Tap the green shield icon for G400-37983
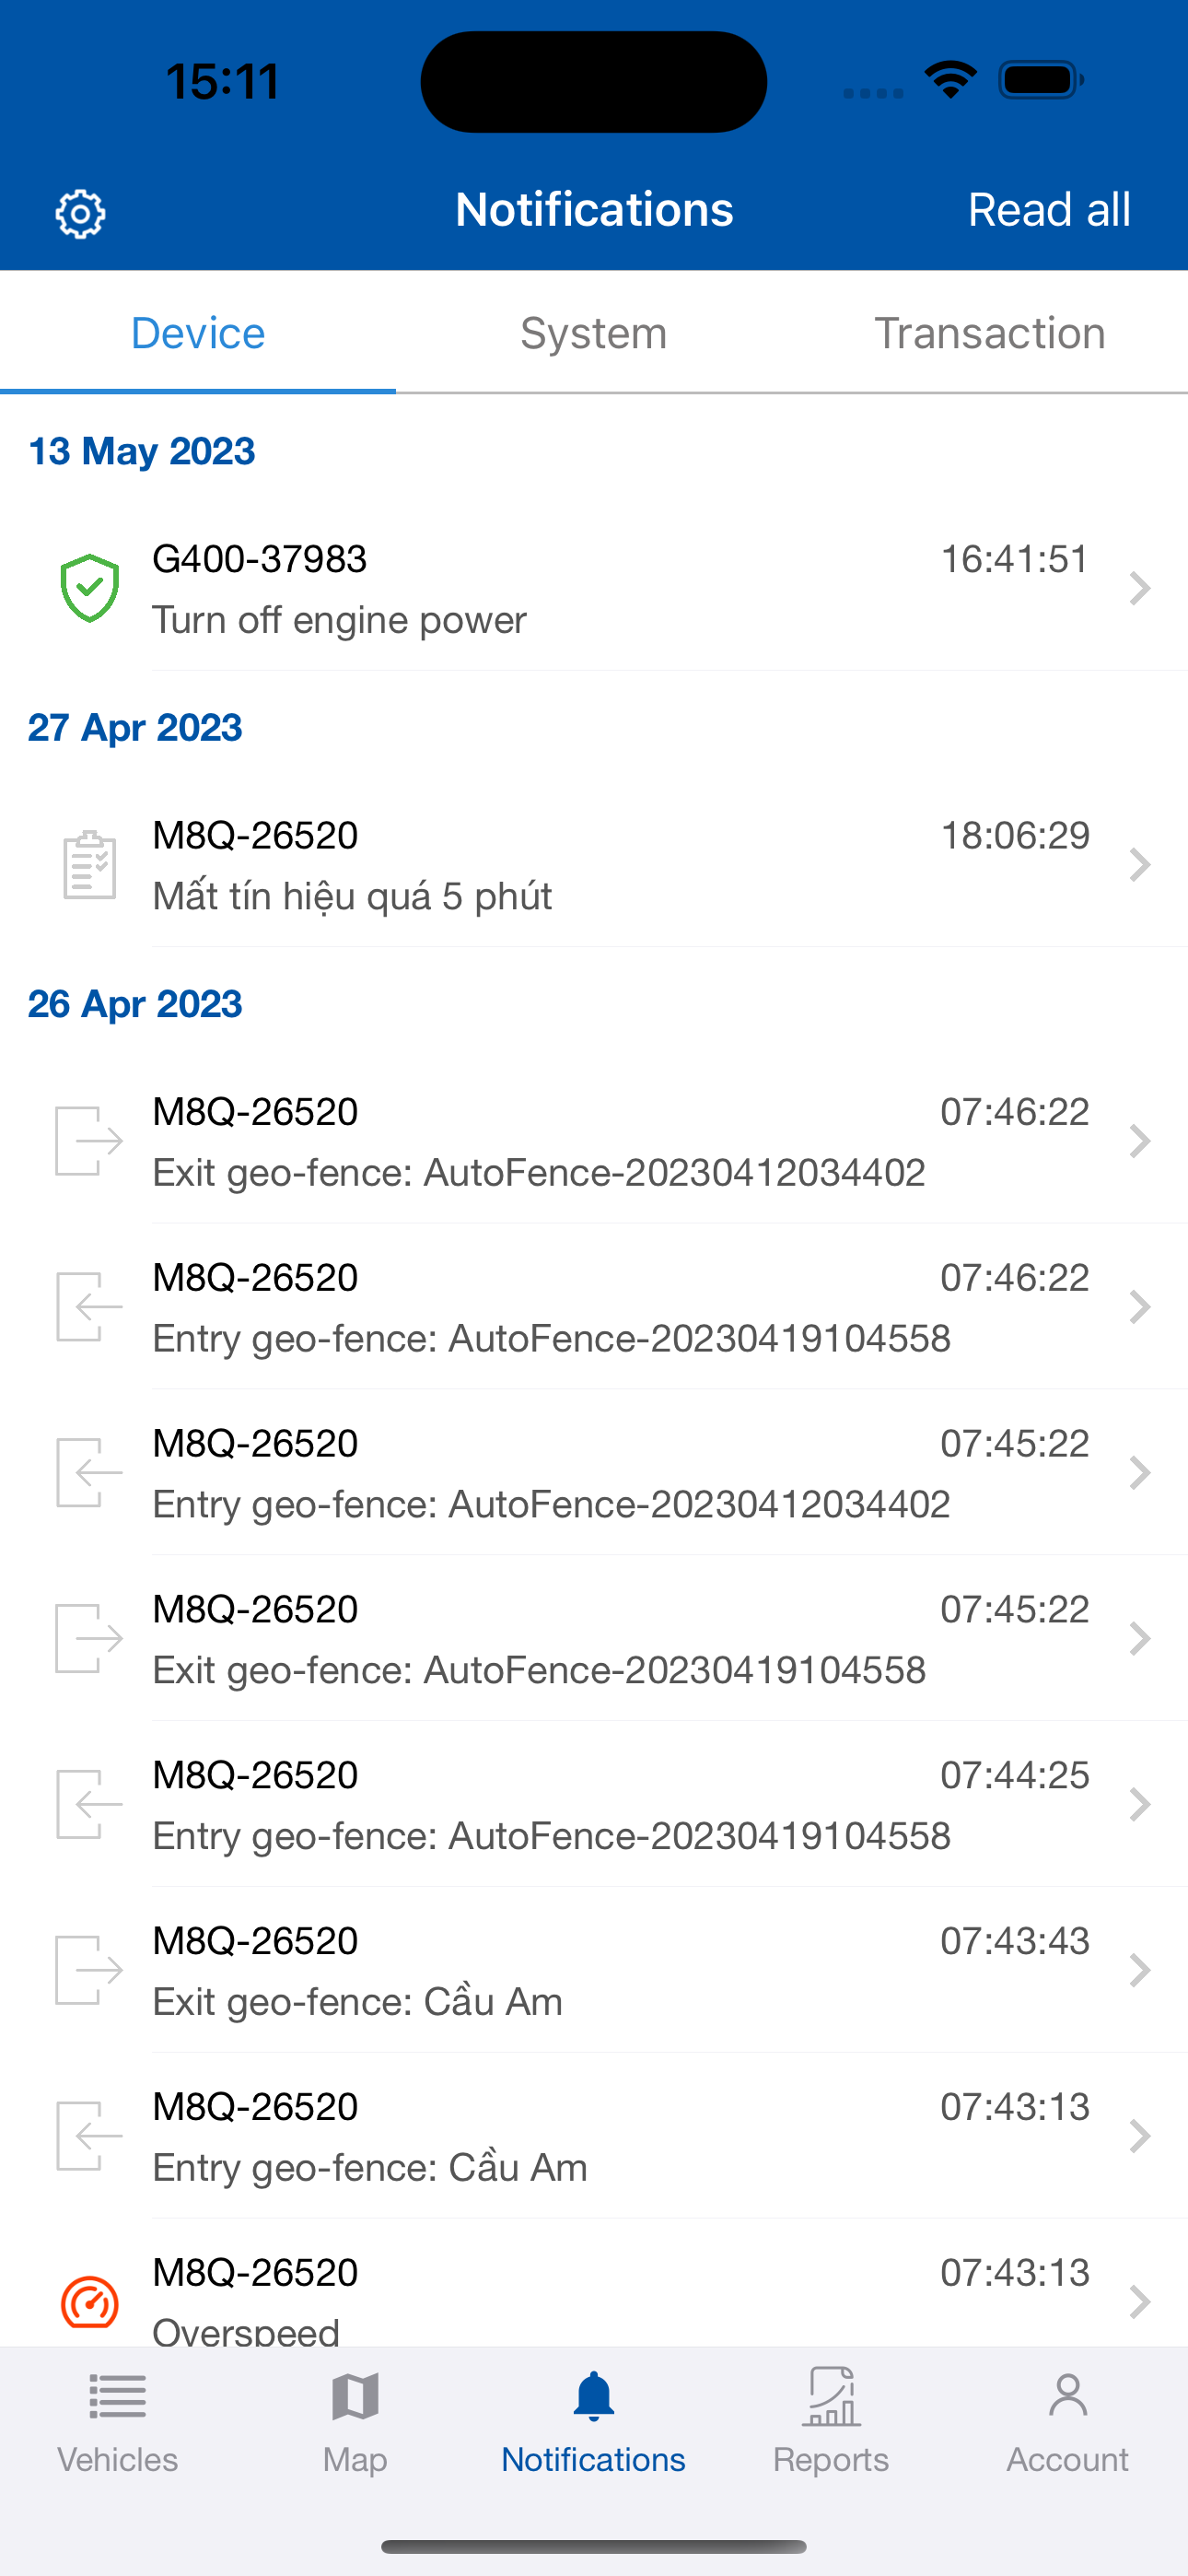Viewport: 1188px width, 2576px height. click(90, 588)
